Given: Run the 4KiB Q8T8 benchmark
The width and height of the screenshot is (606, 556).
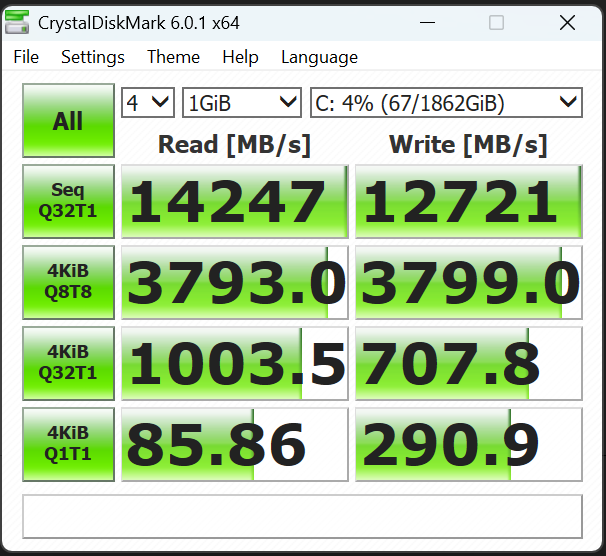Looking at the screenshot, I should (x=68, y=280).
